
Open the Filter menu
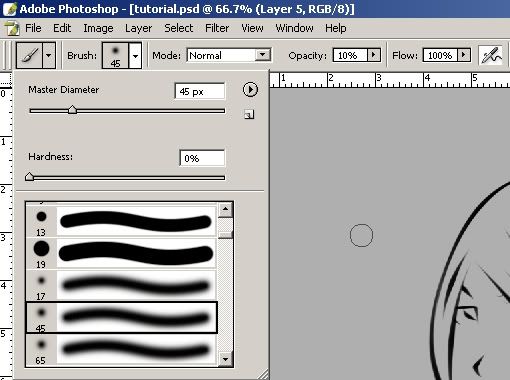[217, 28]
